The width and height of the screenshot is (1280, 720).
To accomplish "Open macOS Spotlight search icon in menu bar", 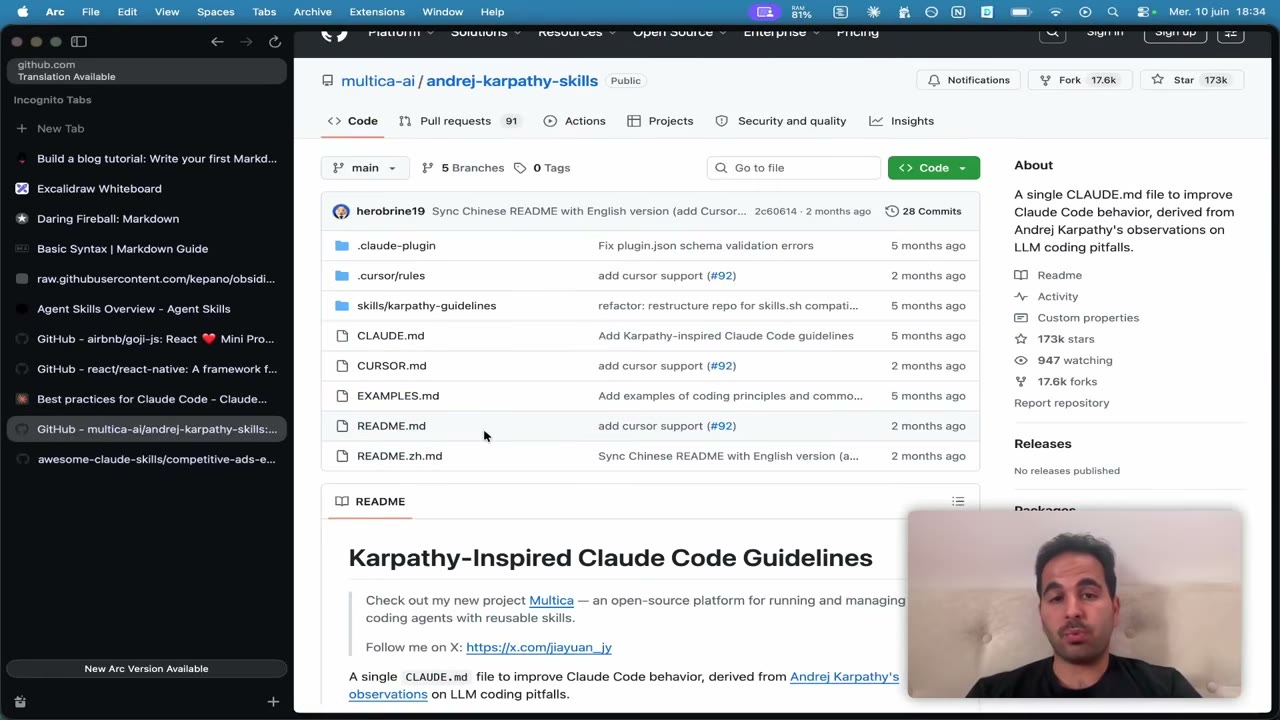I will [x=1113, y=12].
